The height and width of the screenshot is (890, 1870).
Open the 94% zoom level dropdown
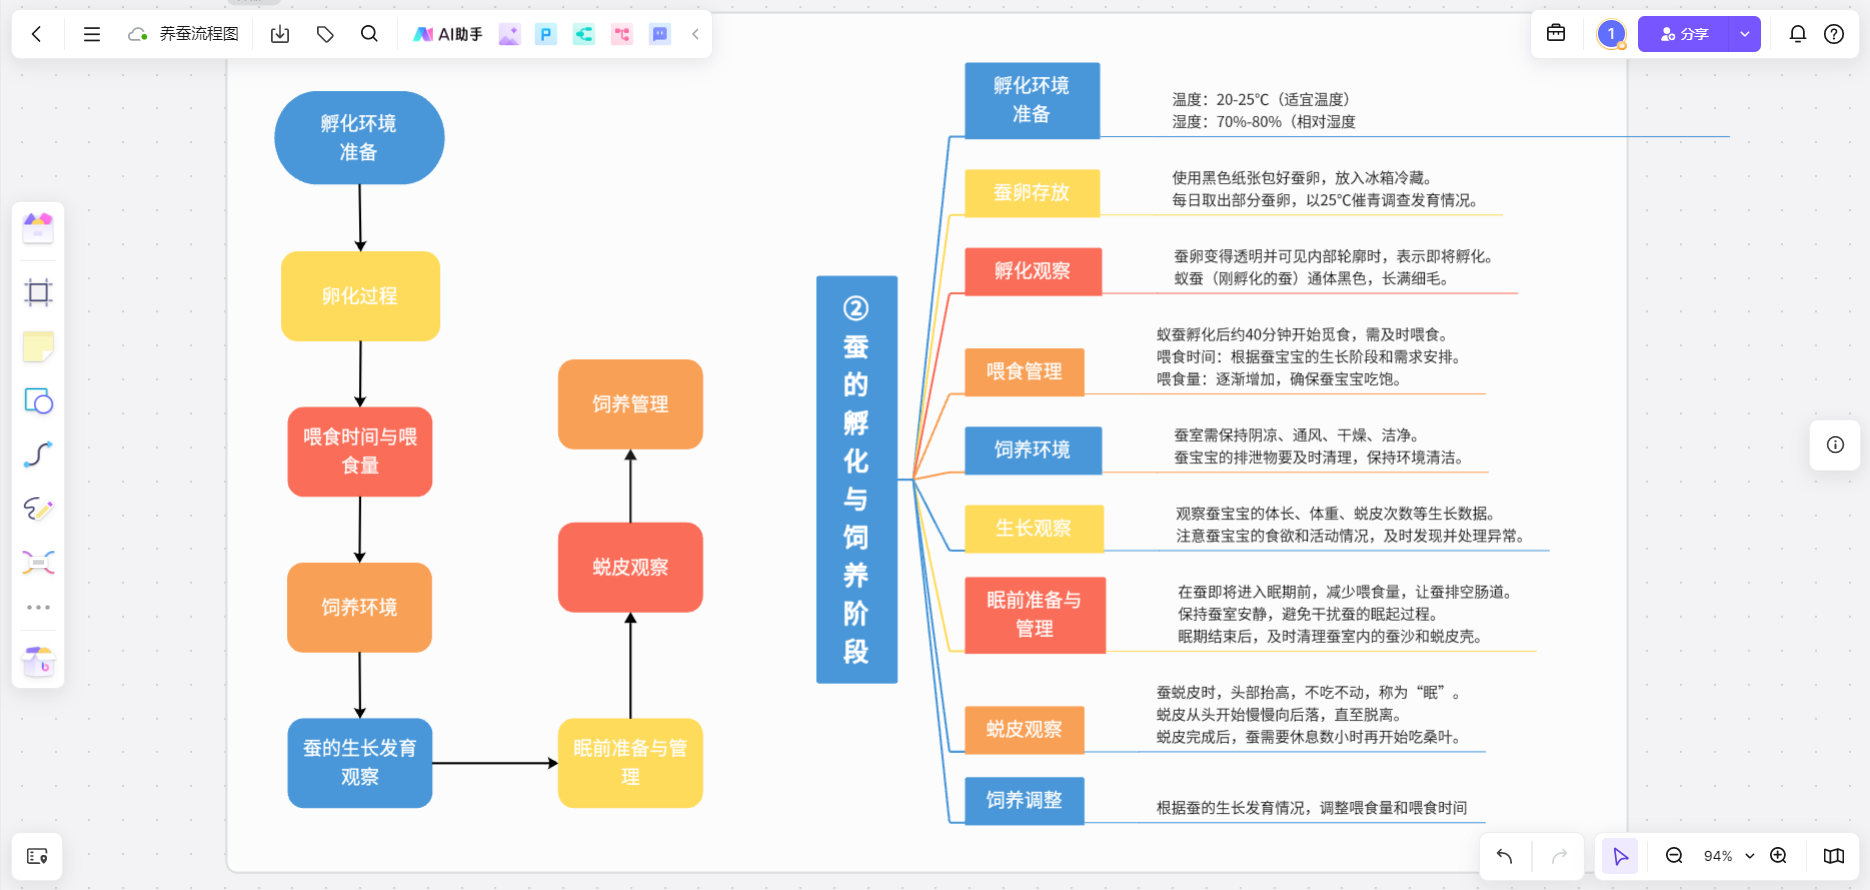click(1729, 856)
